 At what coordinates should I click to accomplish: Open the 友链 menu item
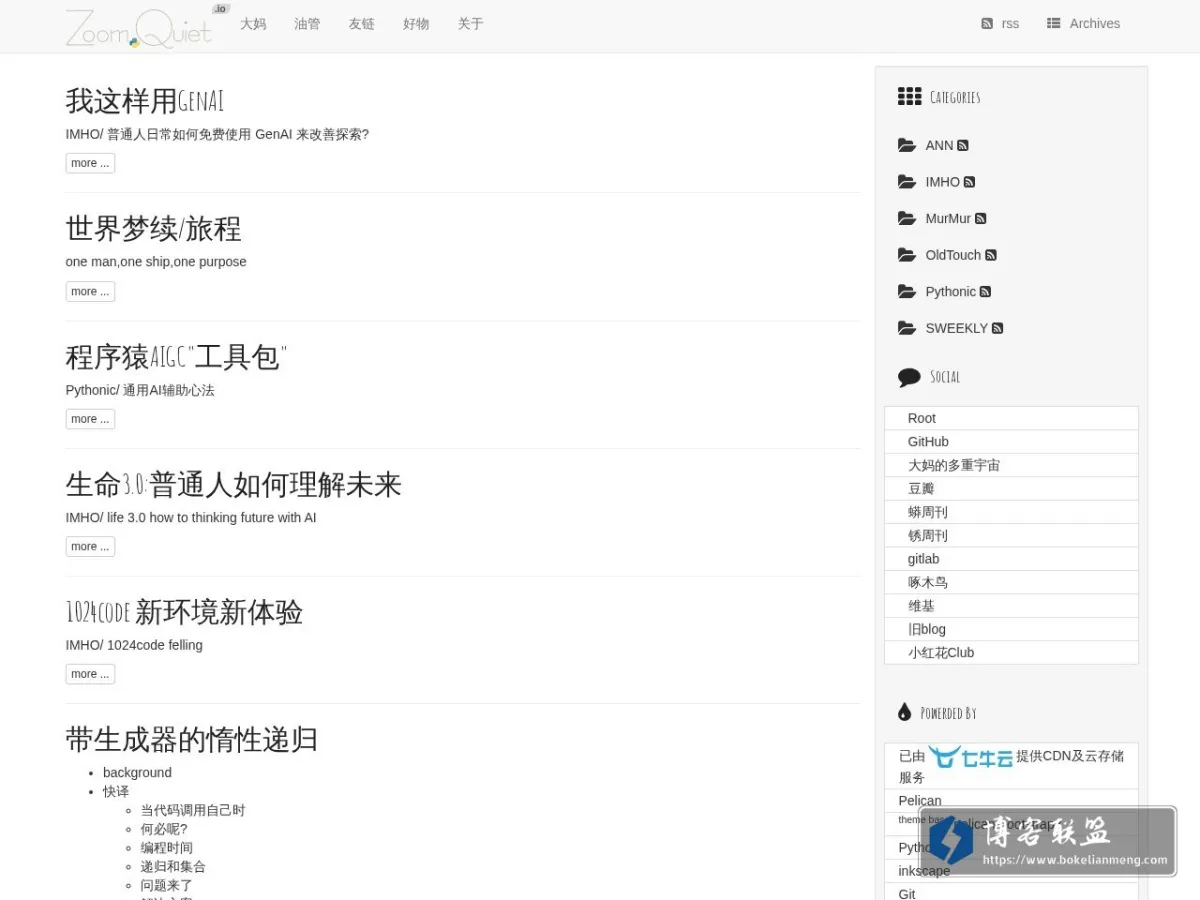(x=361, y=24)
